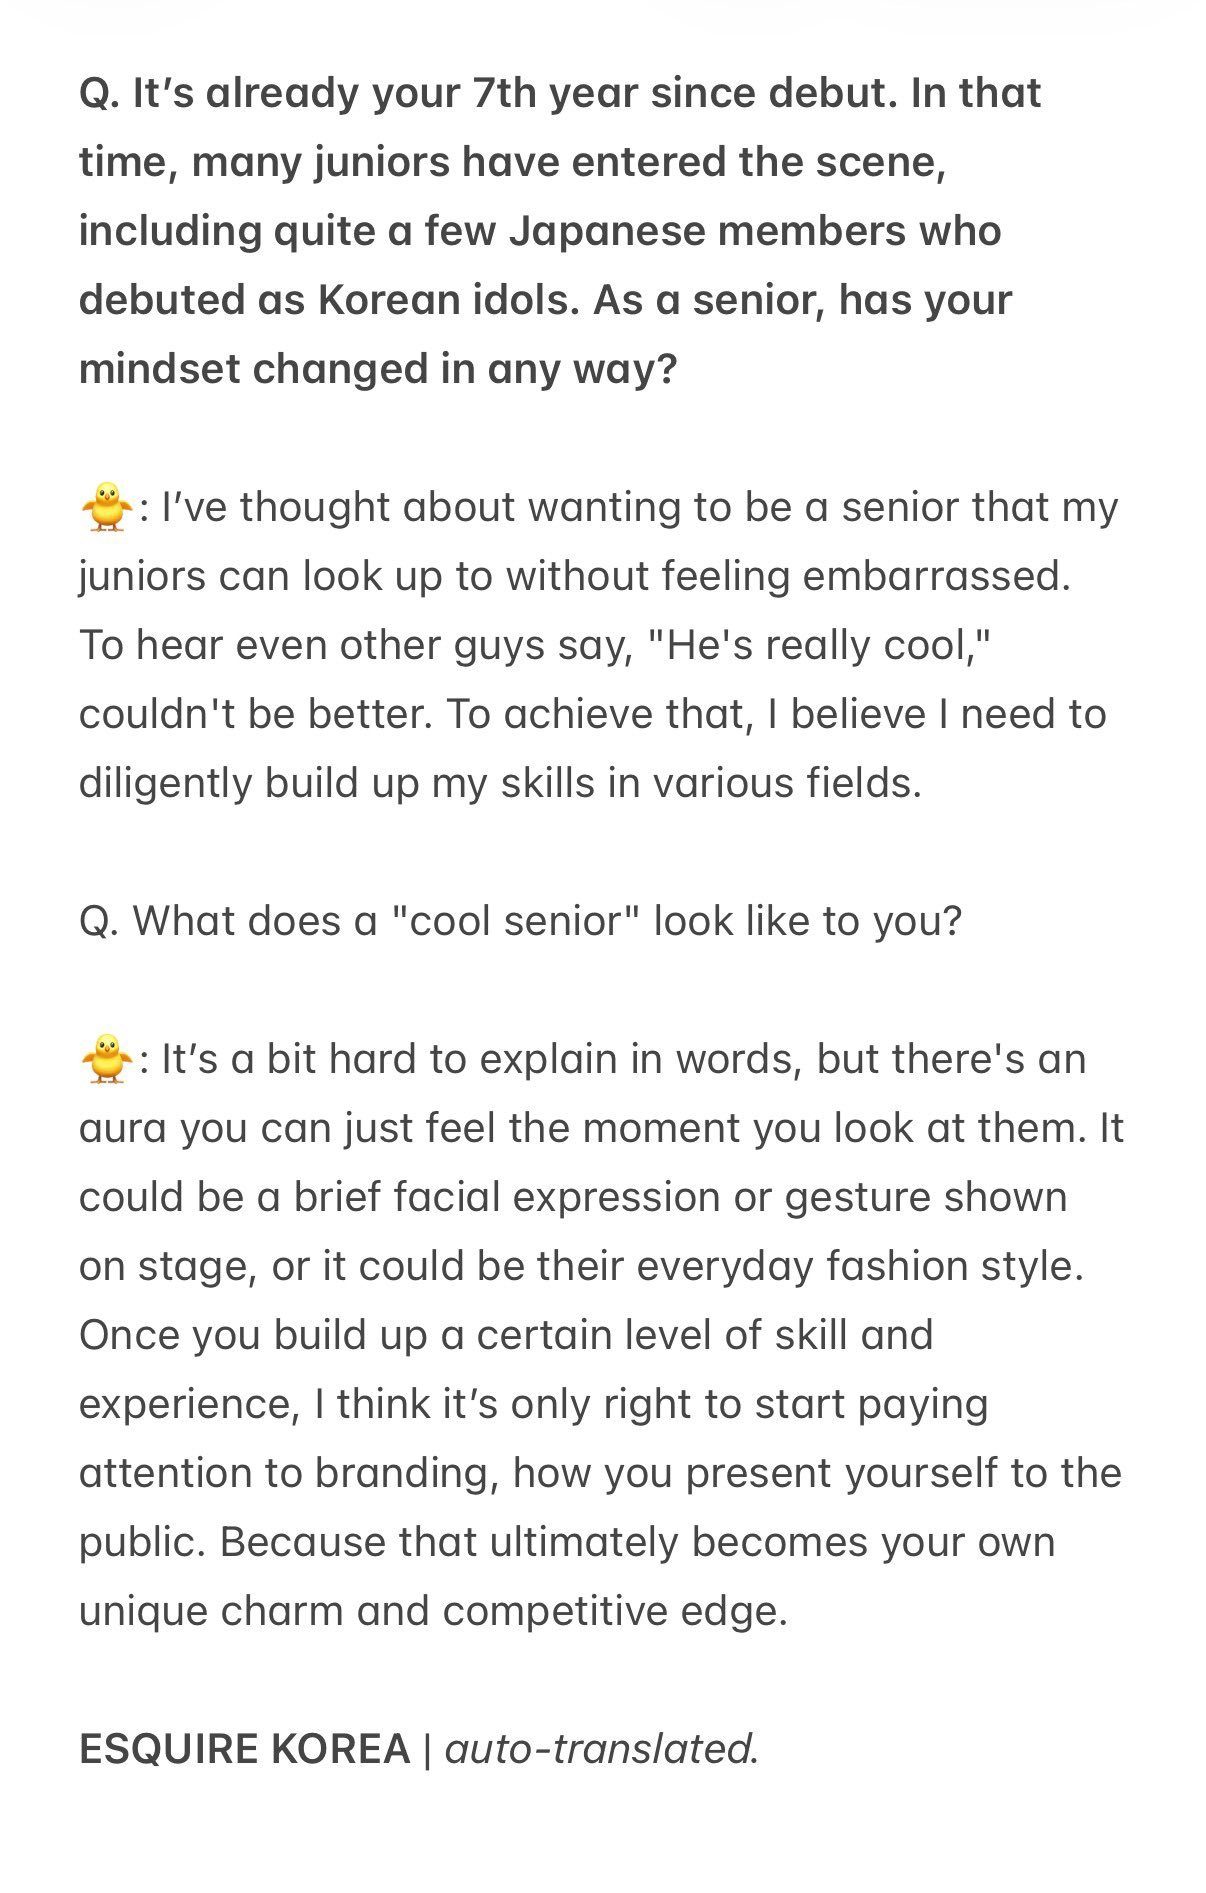Click the second chick emoji before "It's a bit hard"
Screen dimensions: 1206x1893
[105, 1059]
